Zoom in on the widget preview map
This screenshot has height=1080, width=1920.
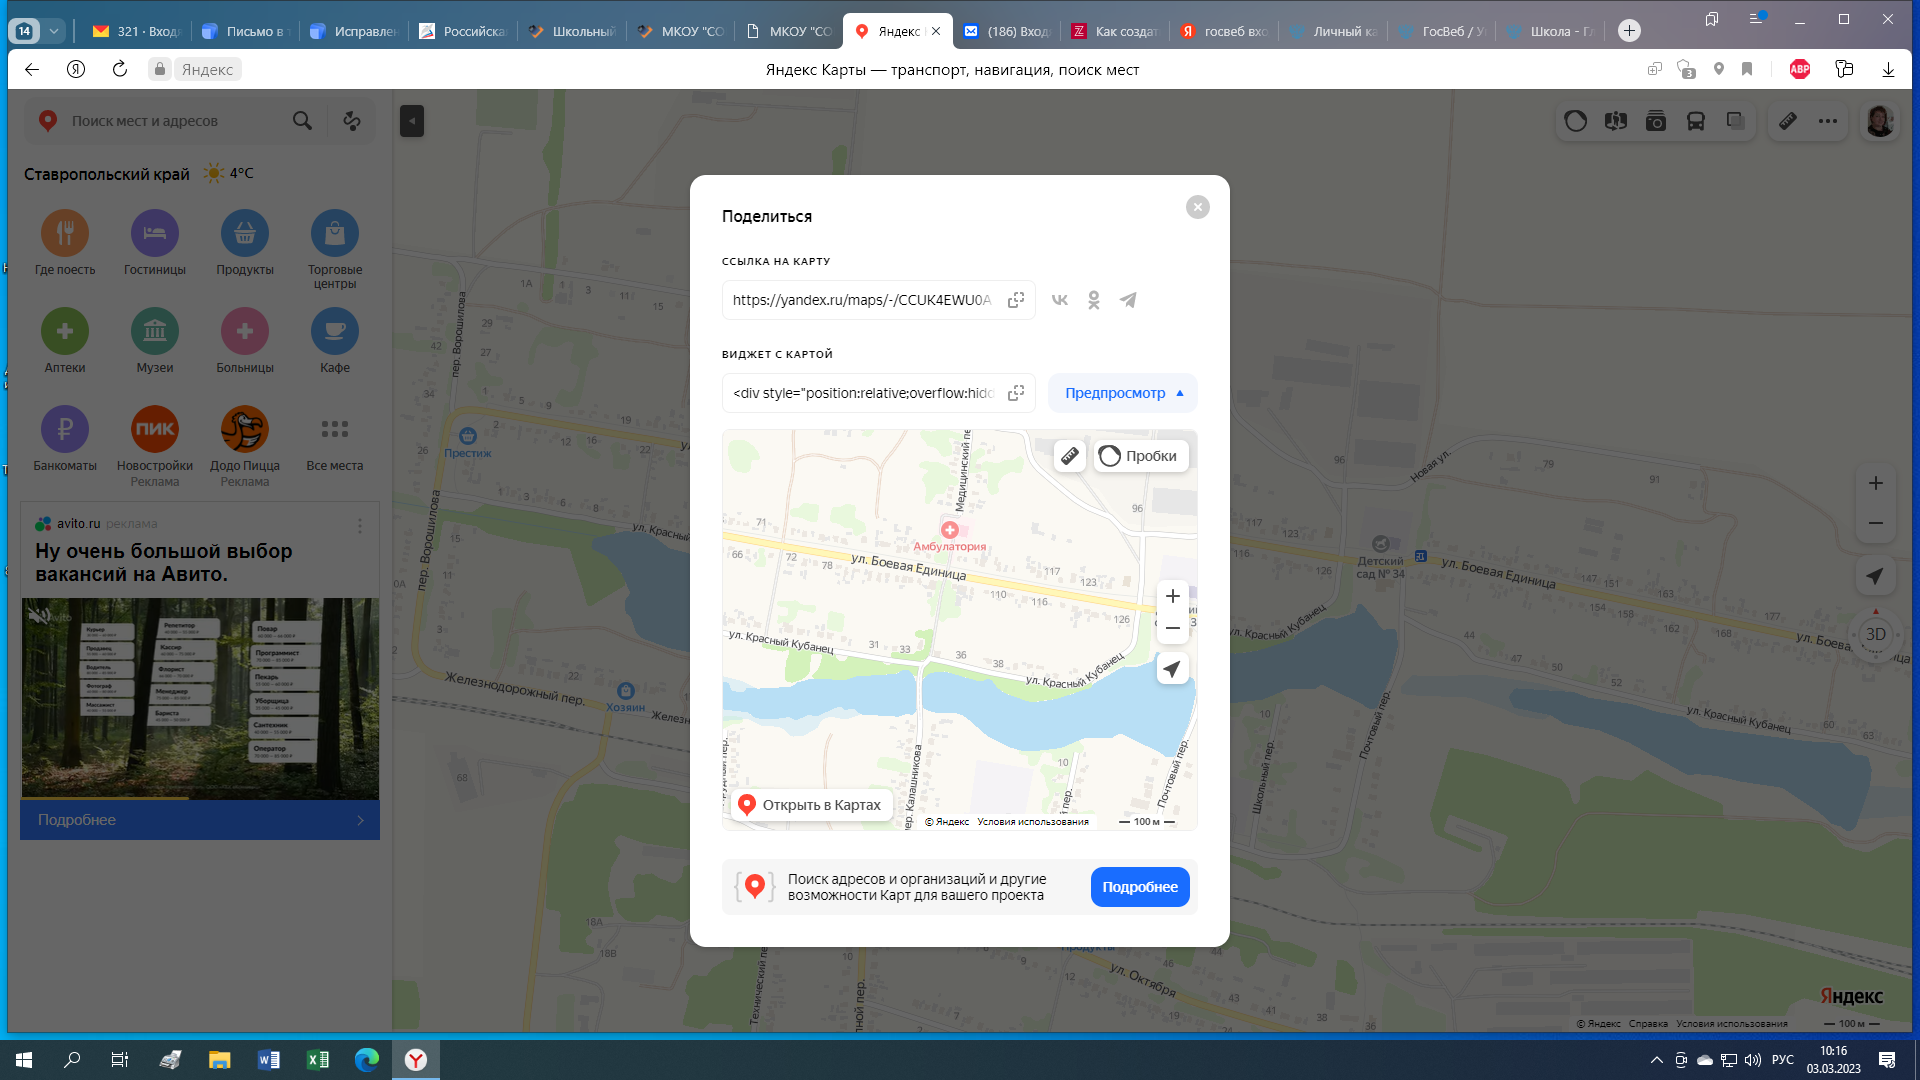tap(1173, 596)
